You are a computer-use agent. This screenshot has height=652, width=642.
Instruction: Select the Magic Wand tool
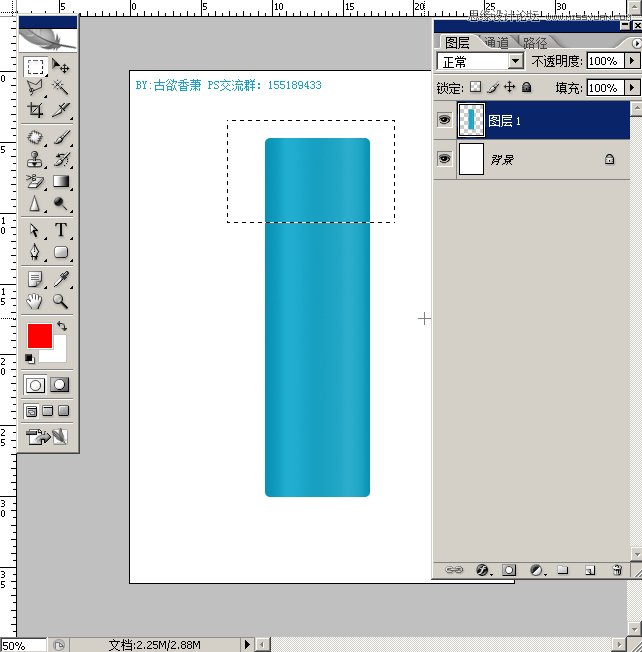(61, 88)
